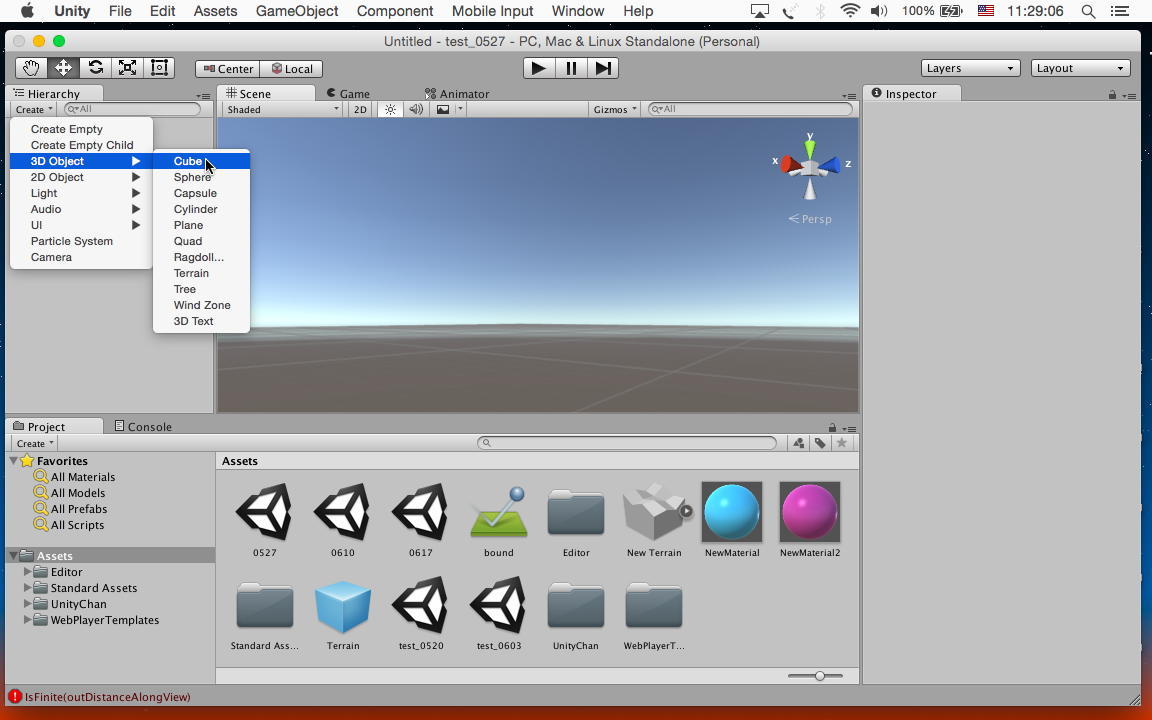Screen dimensions: 1152x720
Task: Toggle 2D scene view mode
Action: tap(360, 109)
